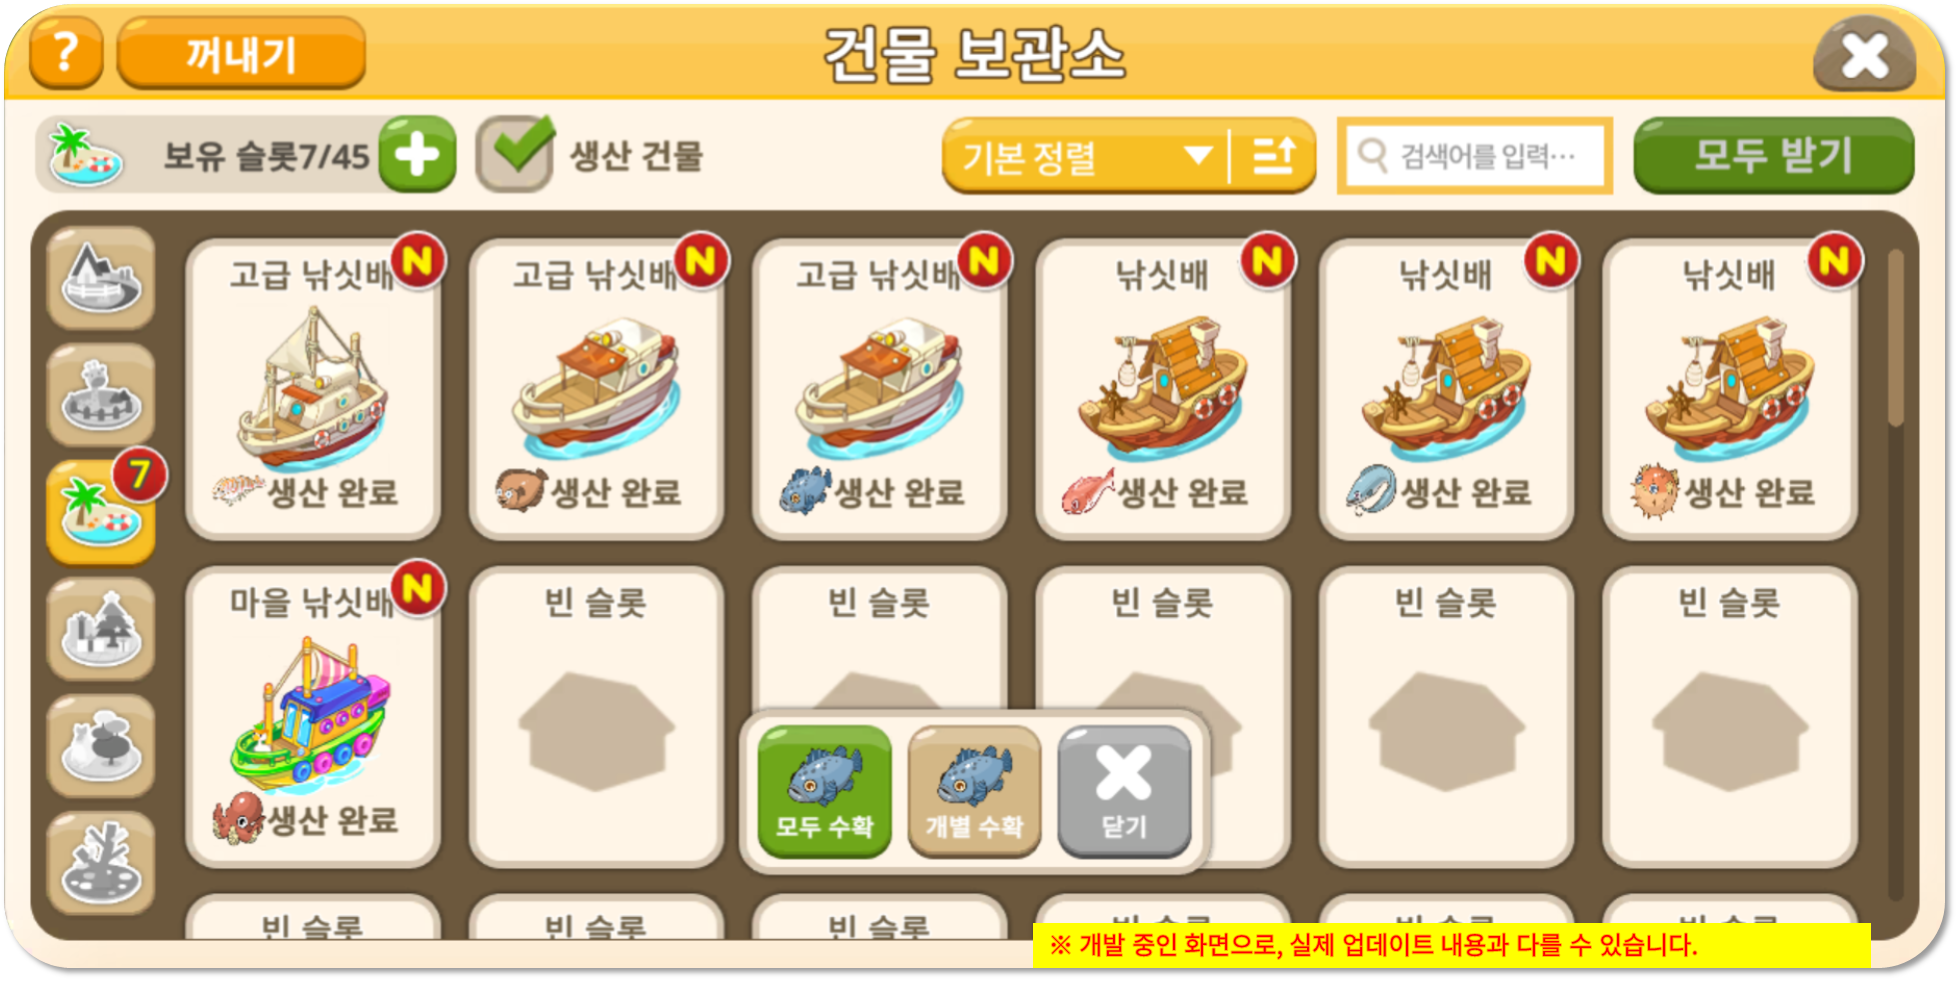Click the vertical scrollbar handle on the right
This screenshot has width=1958, height=981.
tap(1895, 338)
